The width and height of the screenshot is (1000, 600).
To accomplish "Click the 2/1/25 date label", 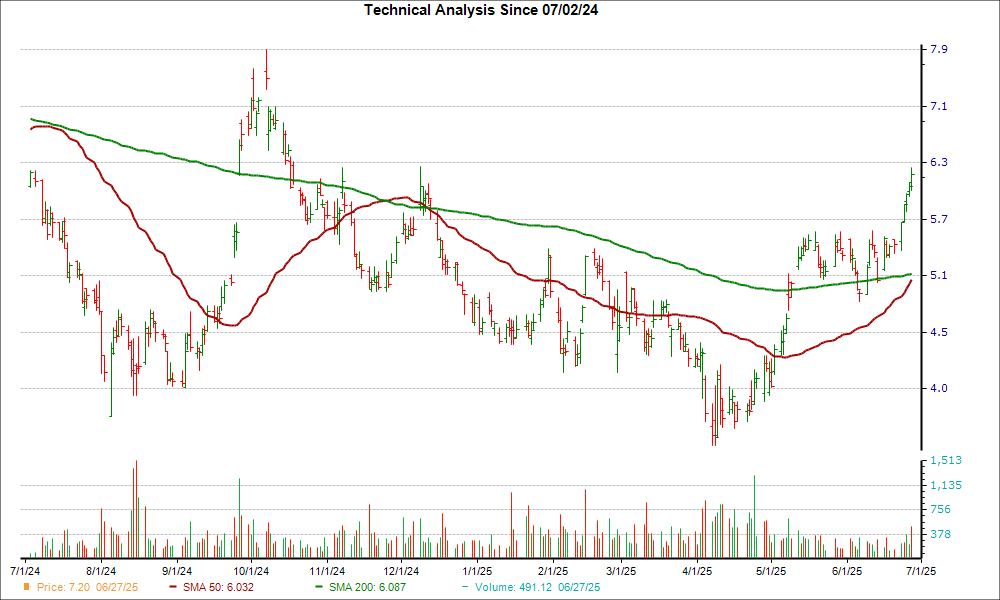I will tap(553, 571).
